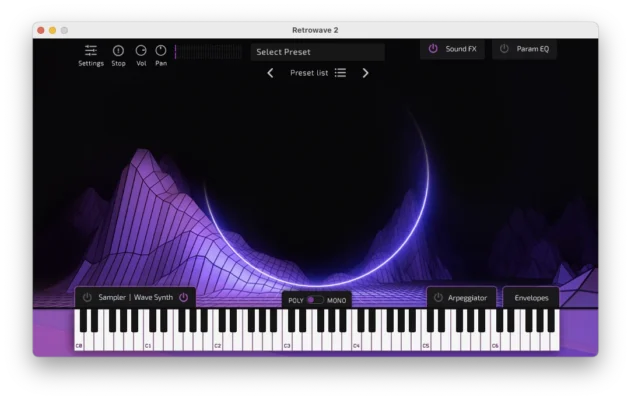
Task: Play the C6 piano key
Action: click(x=495, y=341)
